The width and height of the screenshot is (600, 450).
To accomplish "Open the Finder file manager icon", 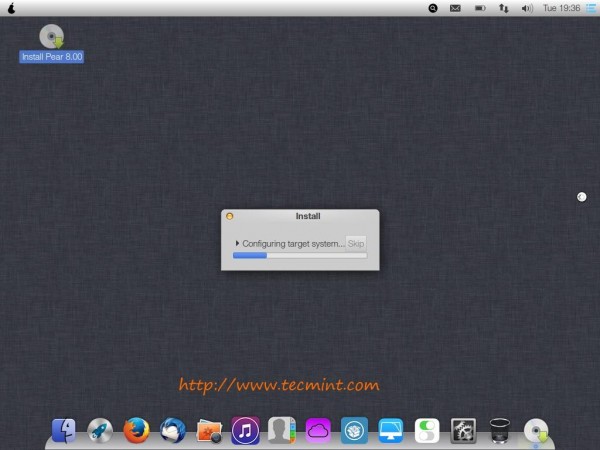I will point(64,430).
